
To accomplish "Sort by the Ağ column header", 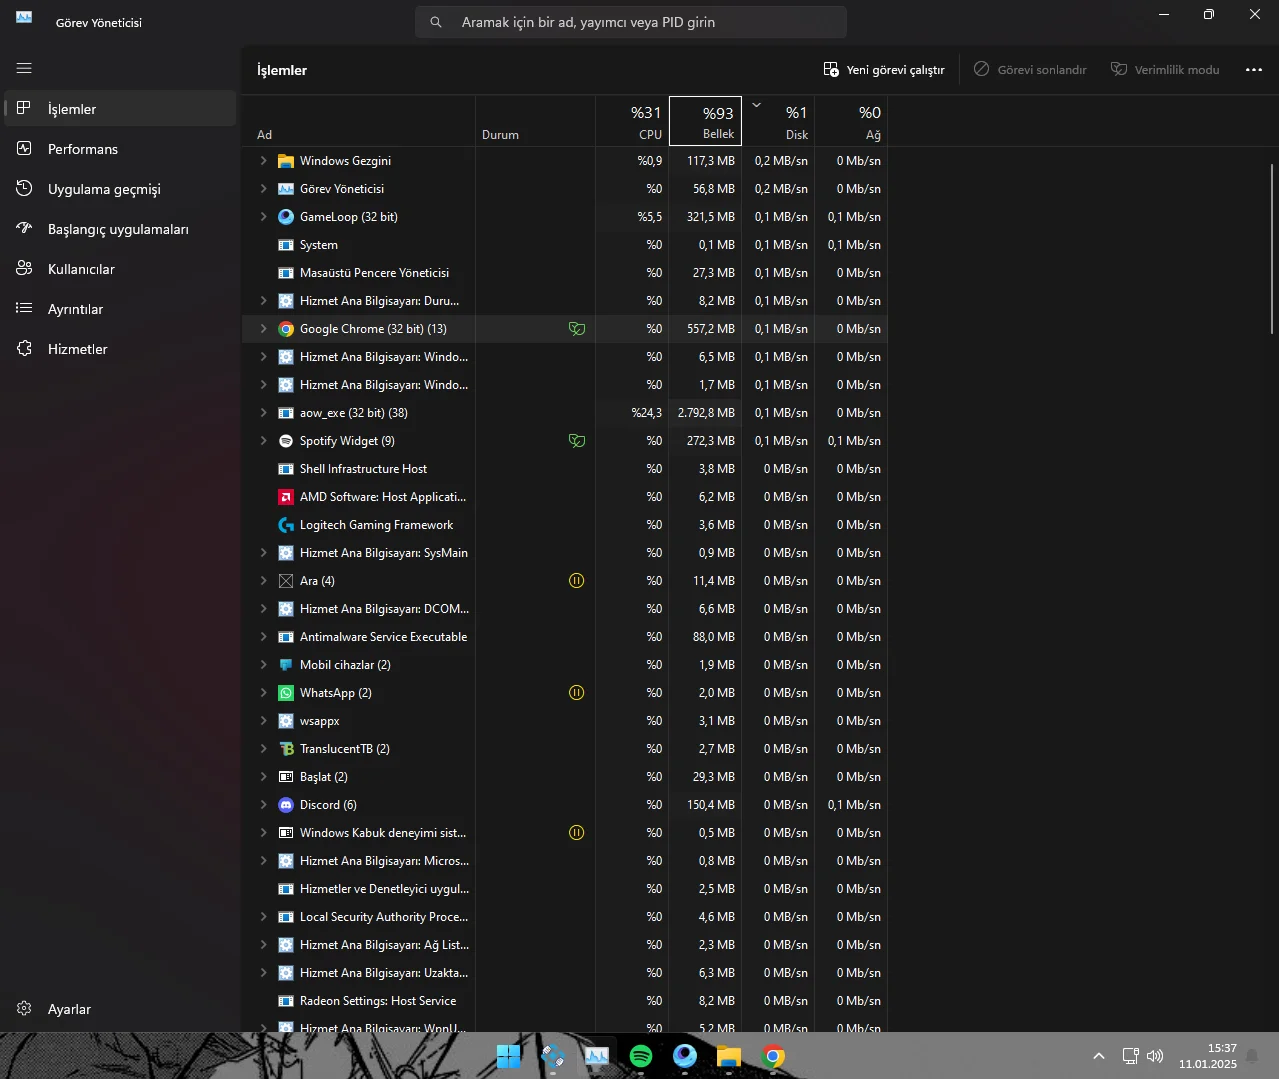I will click(x=851, y=122).
